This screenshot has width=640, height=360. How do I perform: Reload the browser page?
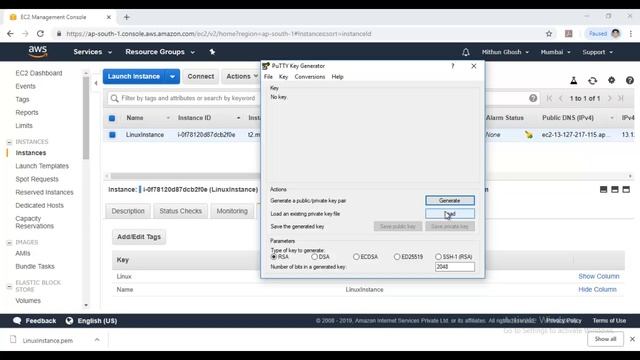pos(40,34)
